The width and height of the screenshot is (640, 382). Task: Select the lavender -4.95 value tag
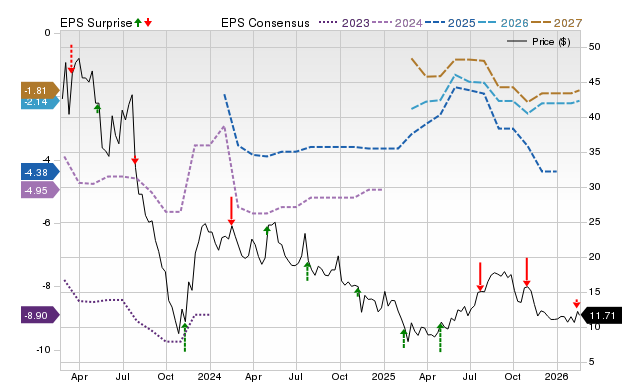click(x=40, y=190)
